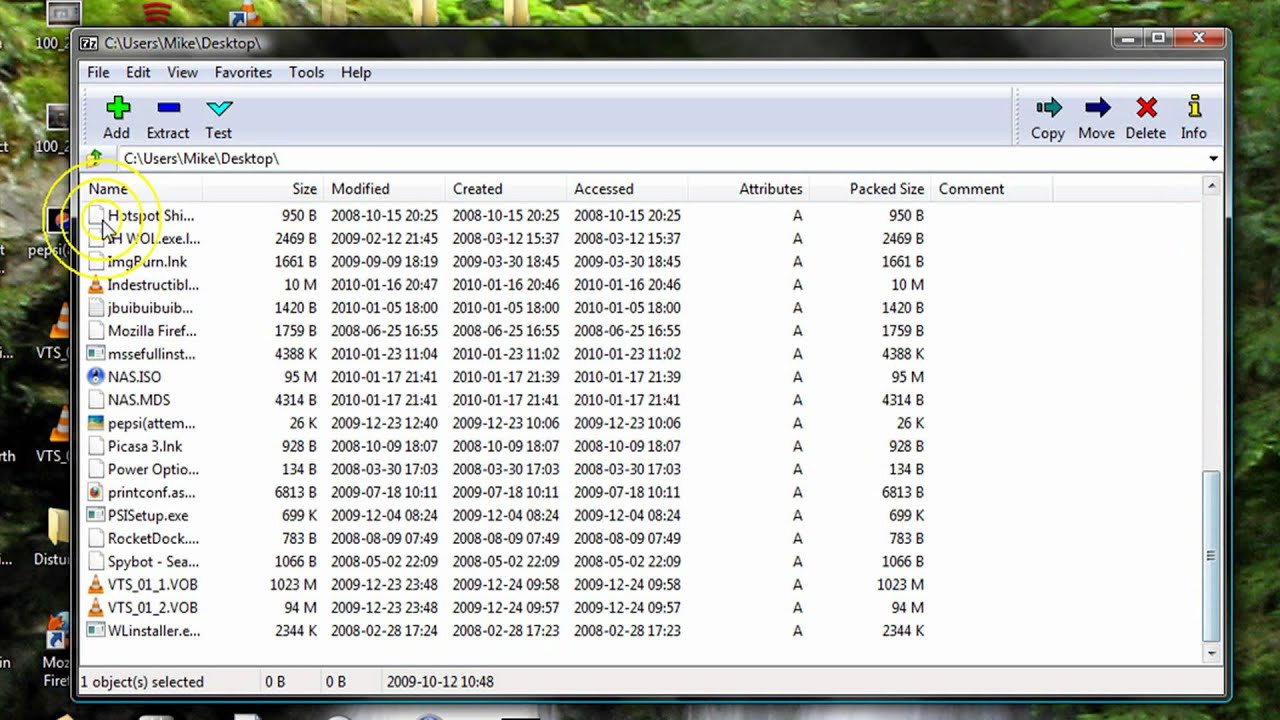The height and width of the screenshot is (720, 1280).
Task: Open the Edit menu
Action: point(138,72)
